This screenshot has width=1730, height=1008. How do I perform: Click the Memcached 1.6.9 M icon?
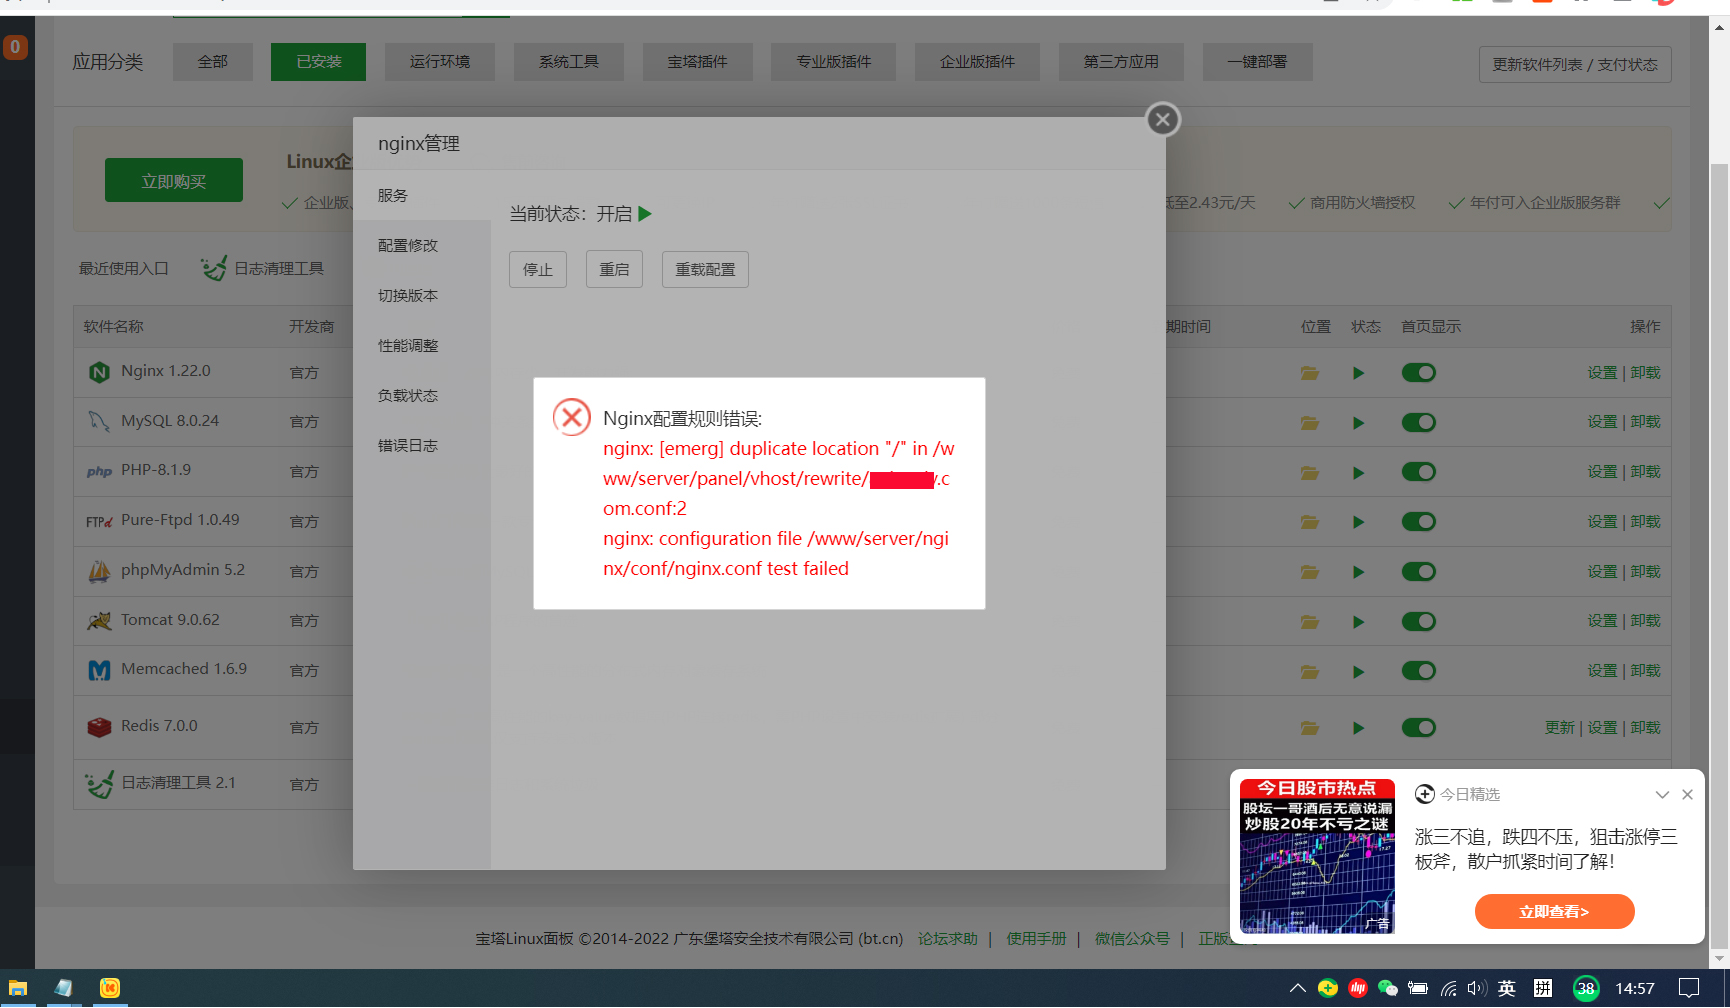(x=99, y=670)
